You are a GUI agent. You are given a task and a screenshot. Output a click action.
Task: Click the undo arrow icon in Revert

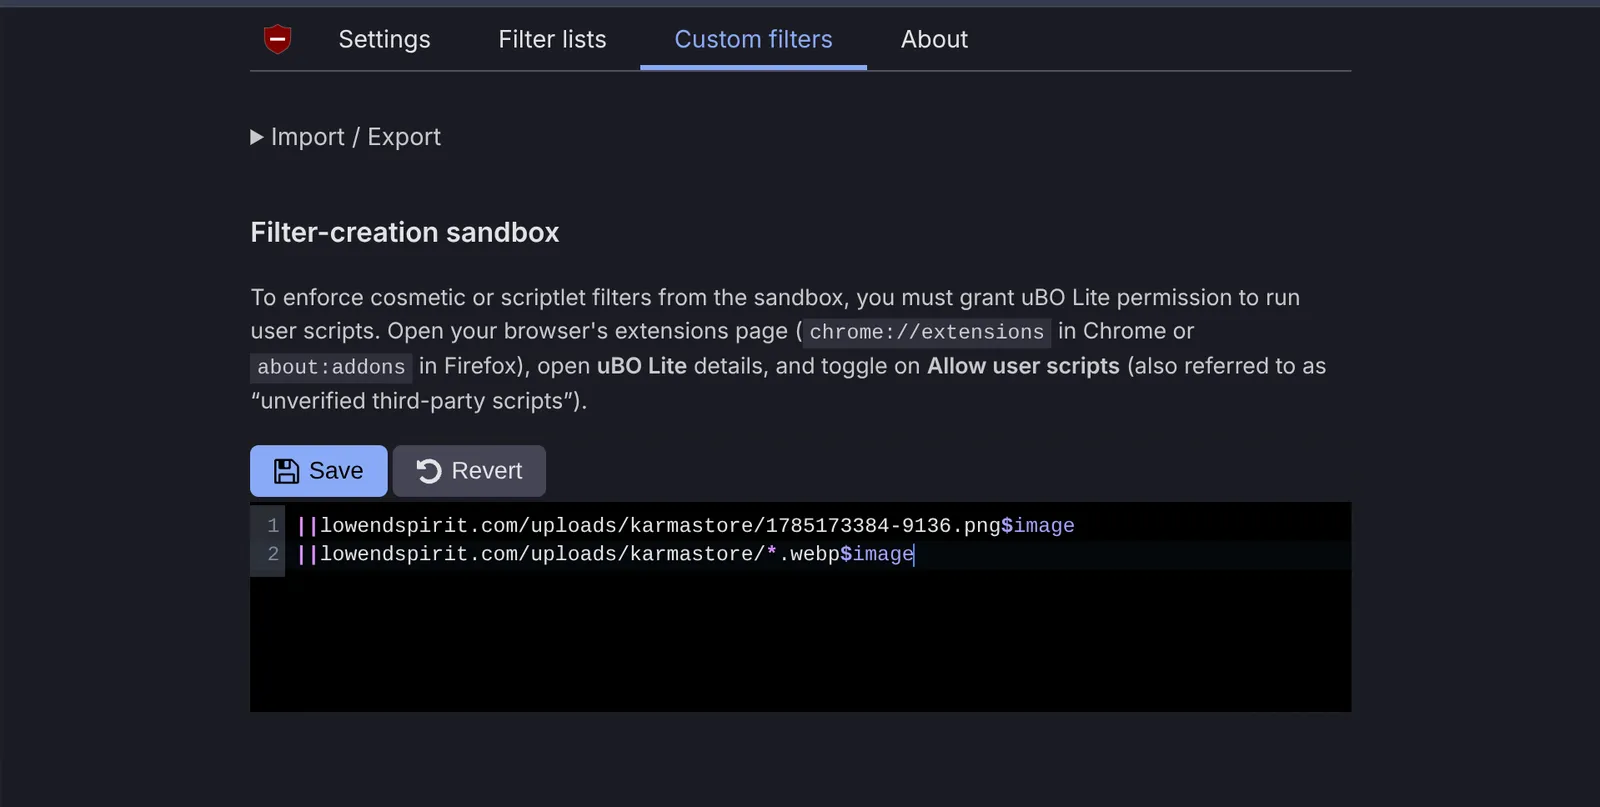[429, 471]
